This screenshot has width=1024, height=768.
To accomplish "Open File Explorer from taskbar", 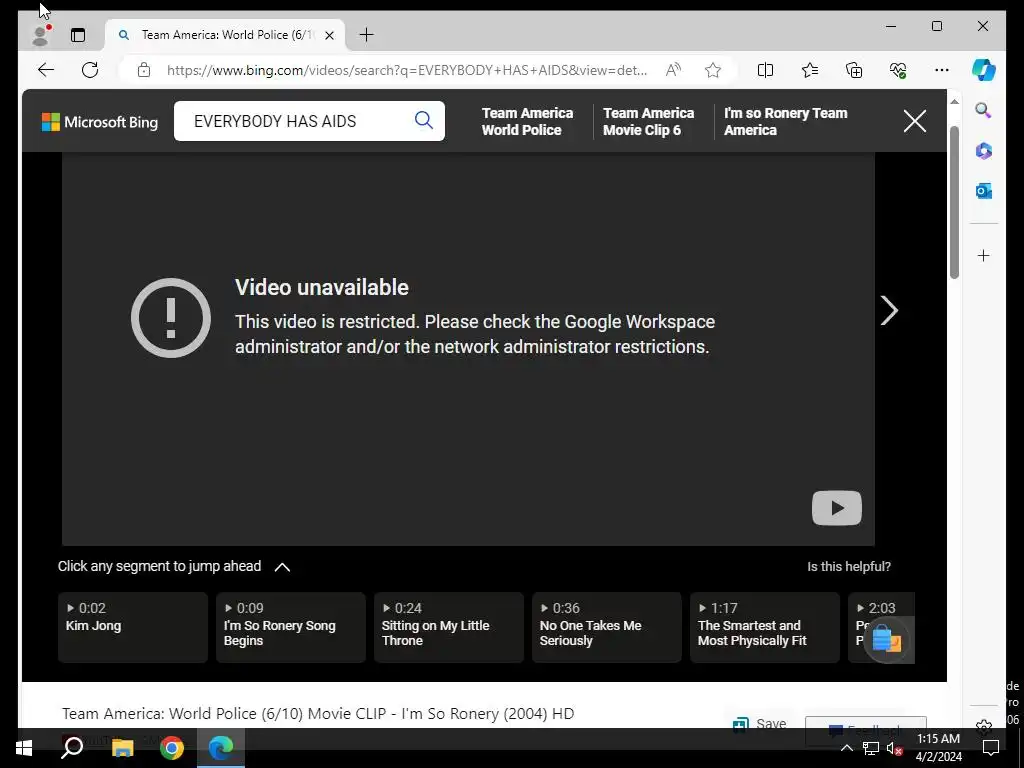I will click(x=122, y=748).
